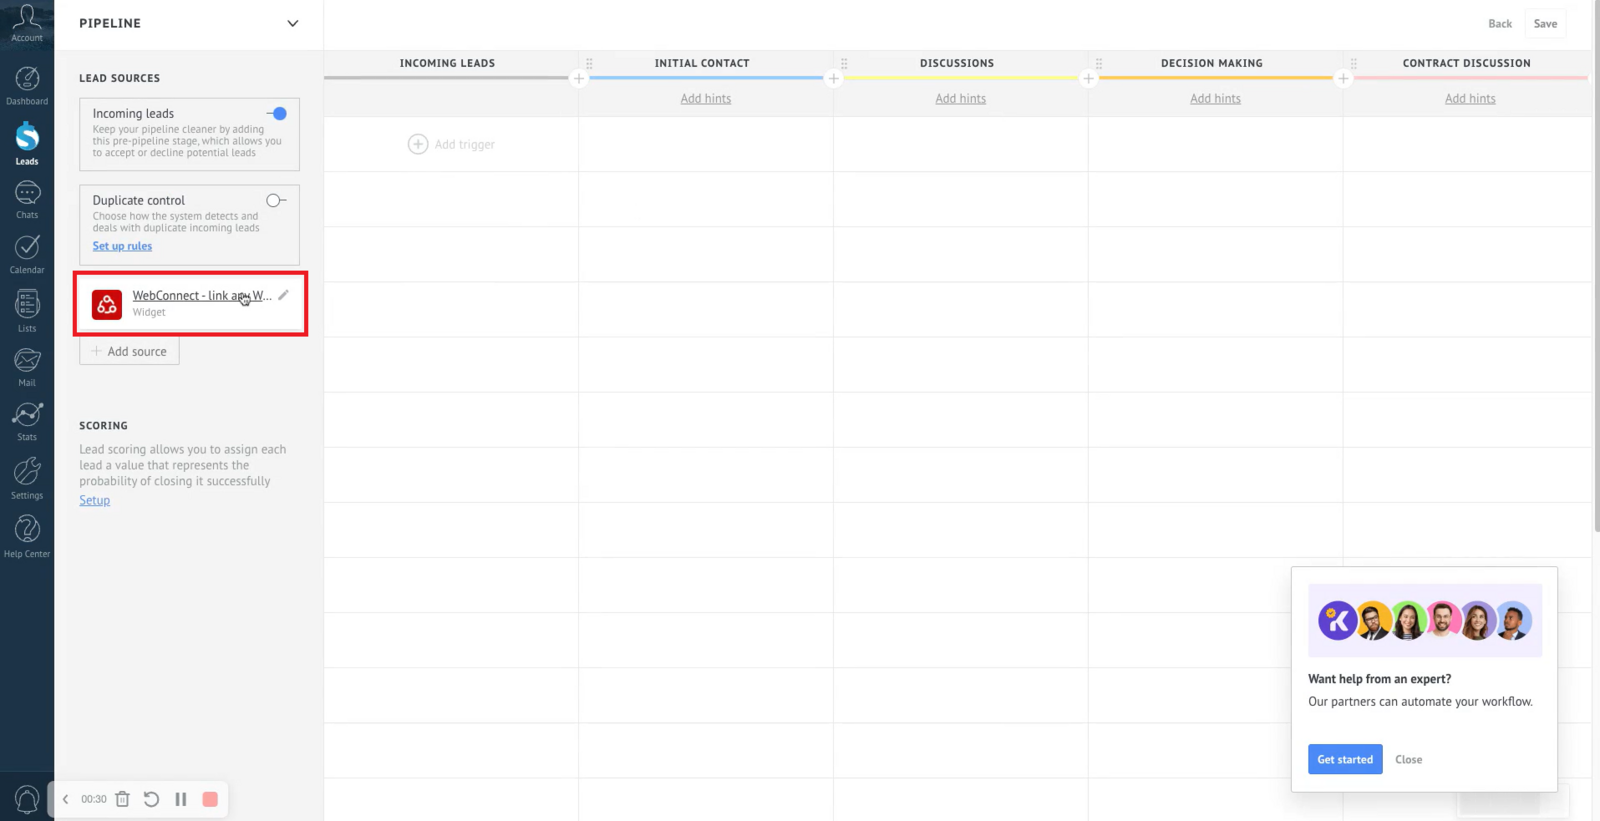The height and width of the screenshot is (821, 1600).
Task: Open Mail from the sidebar
Action: [27, 366]
